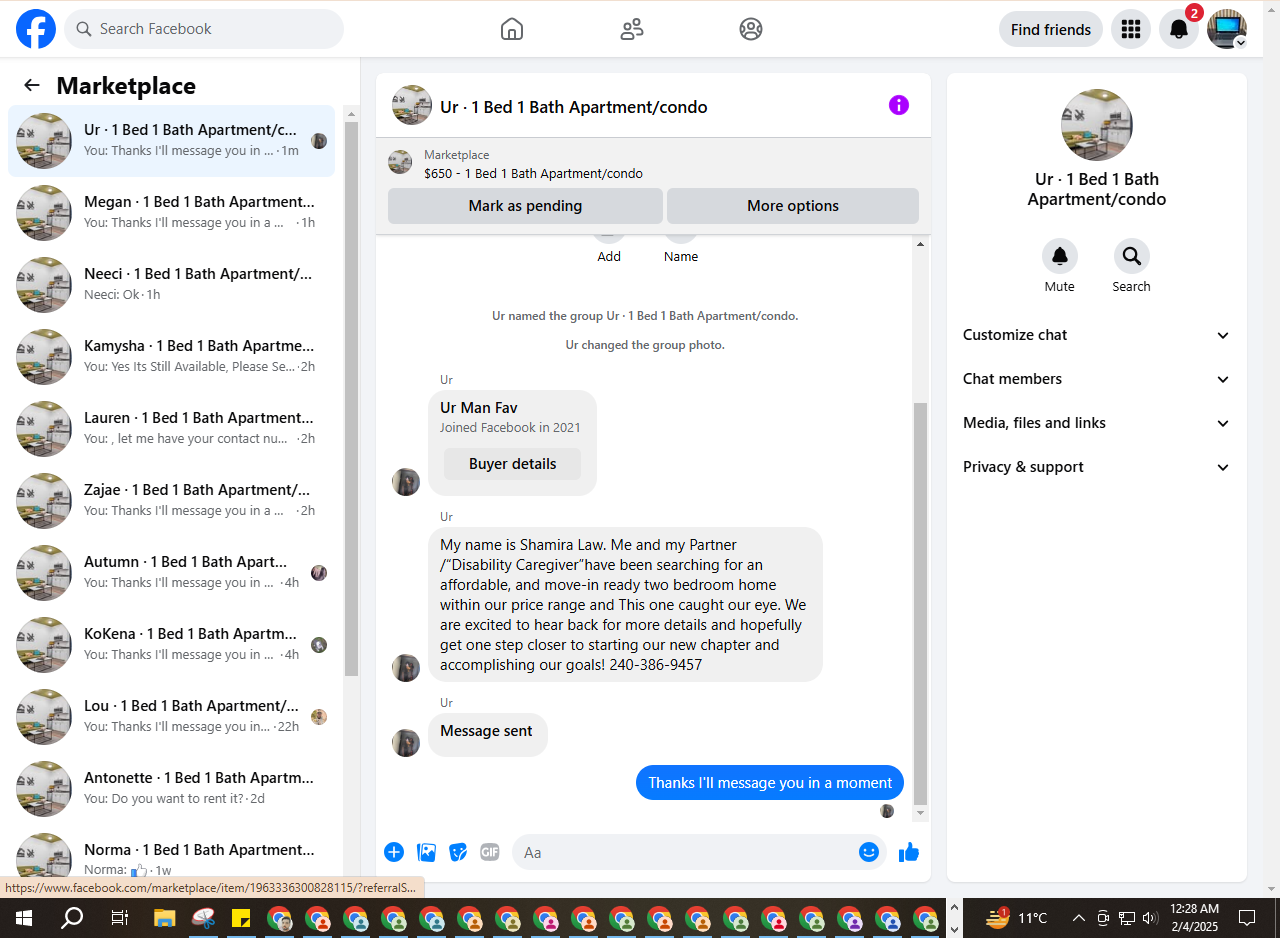Screen dimensions: 1280x938
Task: Open the emoji picker
Action: tap(869, 852)
